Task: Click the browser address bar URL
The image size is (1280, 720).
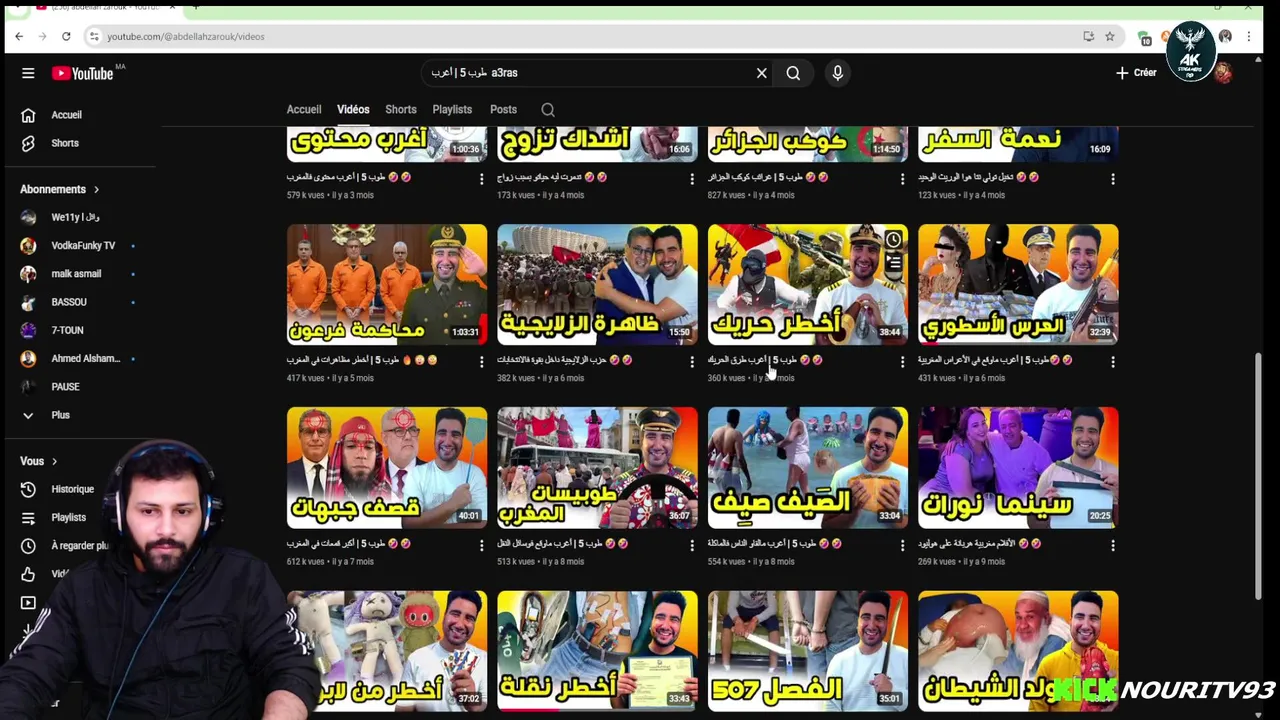Action: (x=186, y=36)
